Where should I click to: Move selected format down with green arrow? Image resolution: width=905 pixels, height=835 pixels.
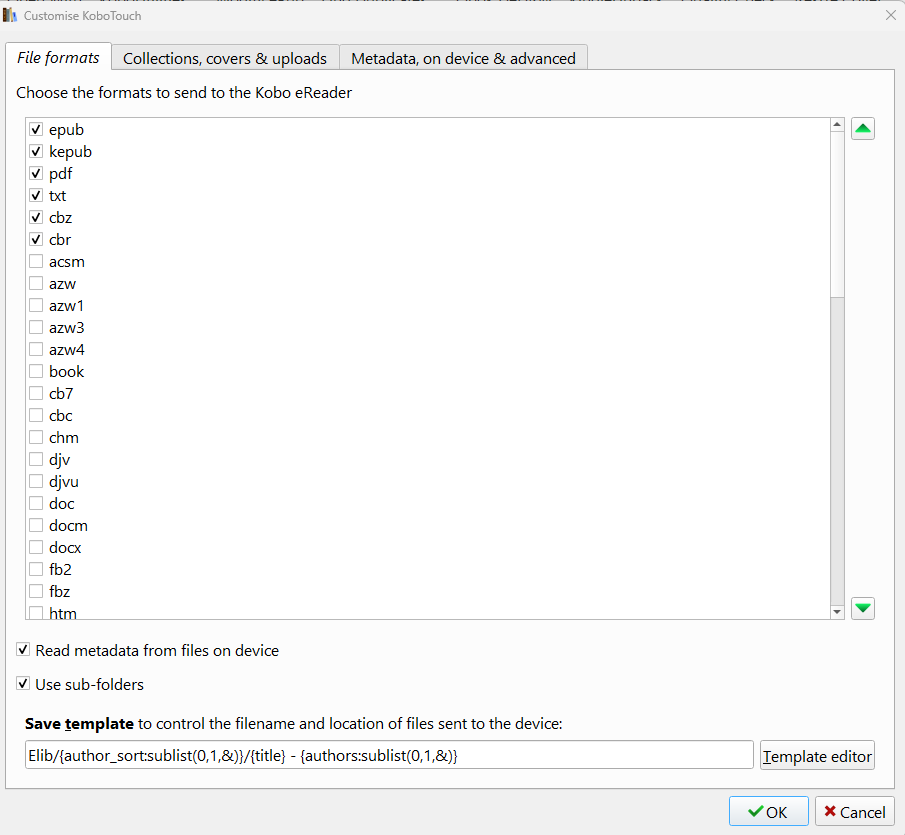click(x=862, y=608)
